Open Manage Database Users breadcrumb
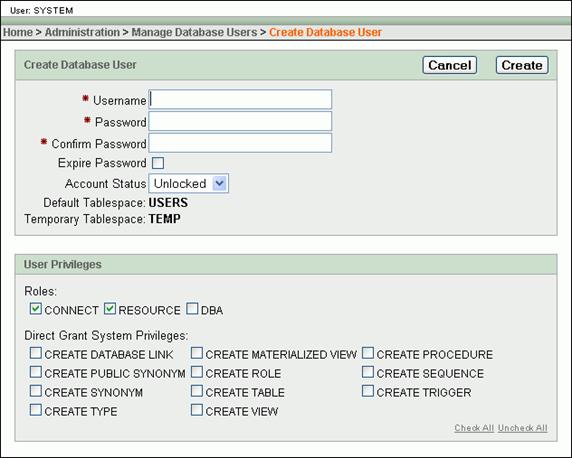The width and height of the screenshot is (572, 458). click(x=194, y=32)
